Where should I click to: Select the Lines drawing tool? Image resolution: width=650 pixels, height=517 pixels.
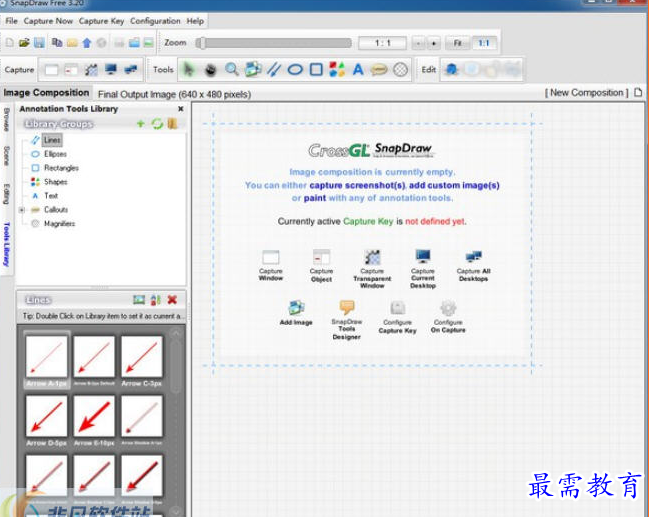click(274, 69)
